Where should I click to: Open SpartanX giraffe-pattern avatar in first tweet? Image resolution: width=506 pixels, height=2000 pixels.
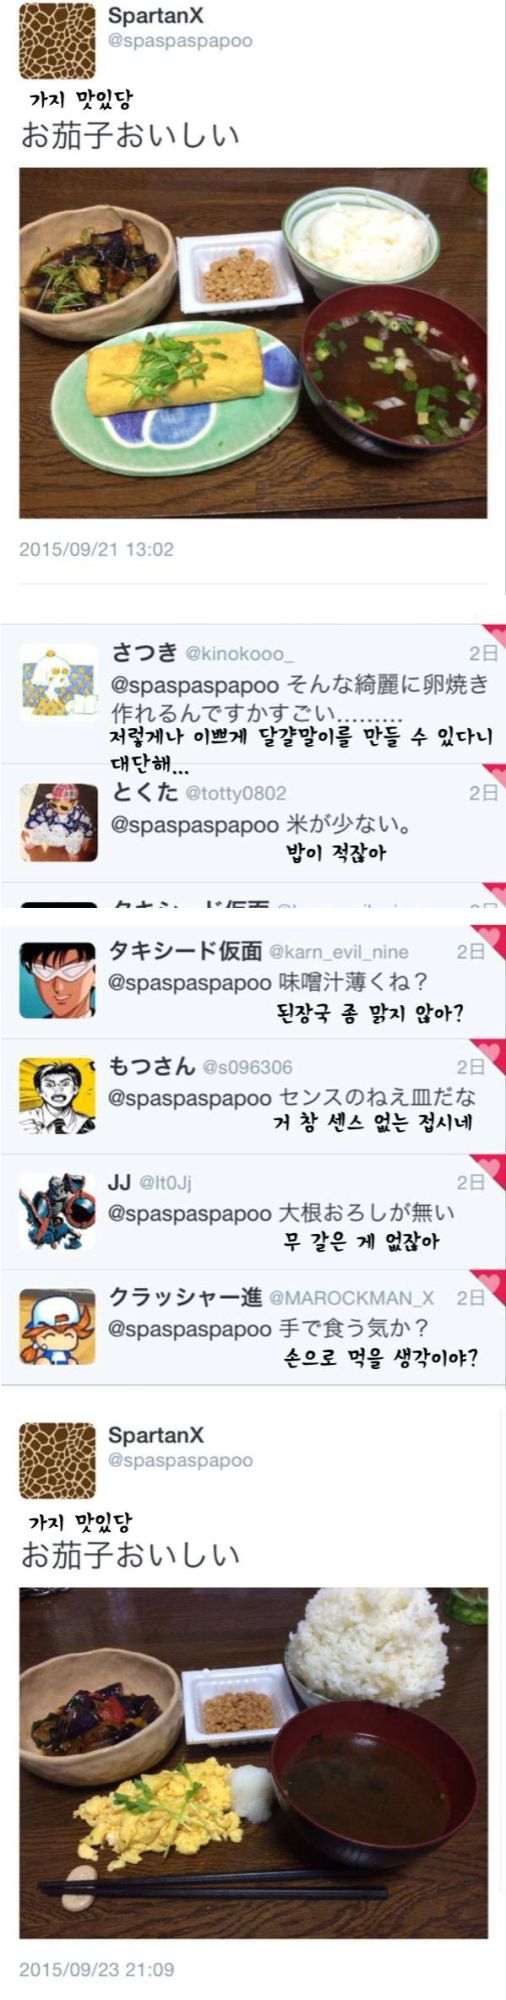click(57, 40)
